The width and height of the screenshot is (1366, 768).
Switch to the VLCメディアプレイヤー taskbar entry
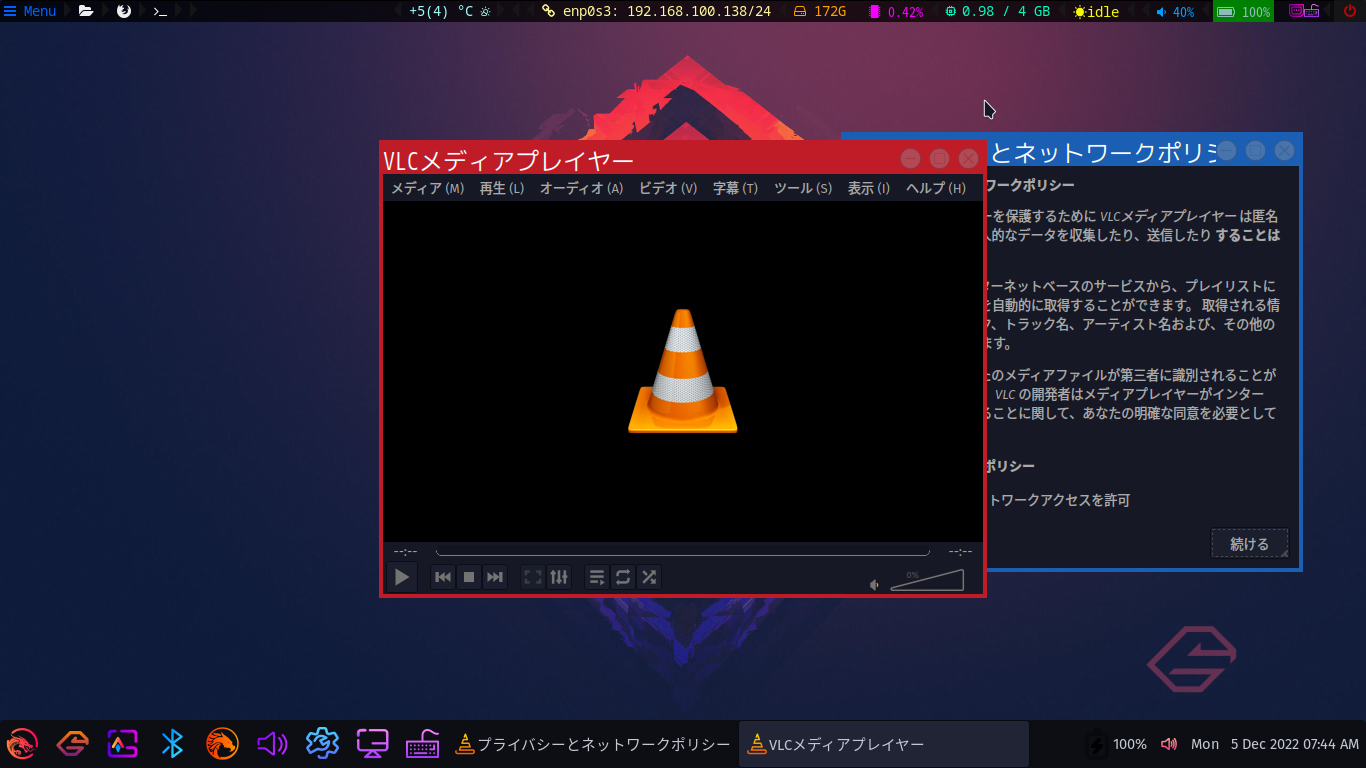(x=884, y=744)
